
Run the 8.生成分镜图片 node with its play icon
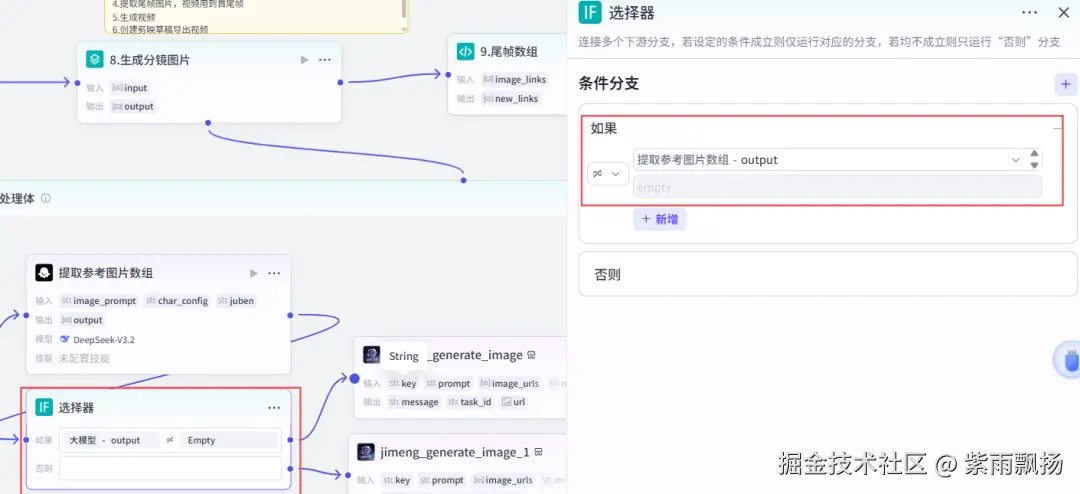[304, 60]
